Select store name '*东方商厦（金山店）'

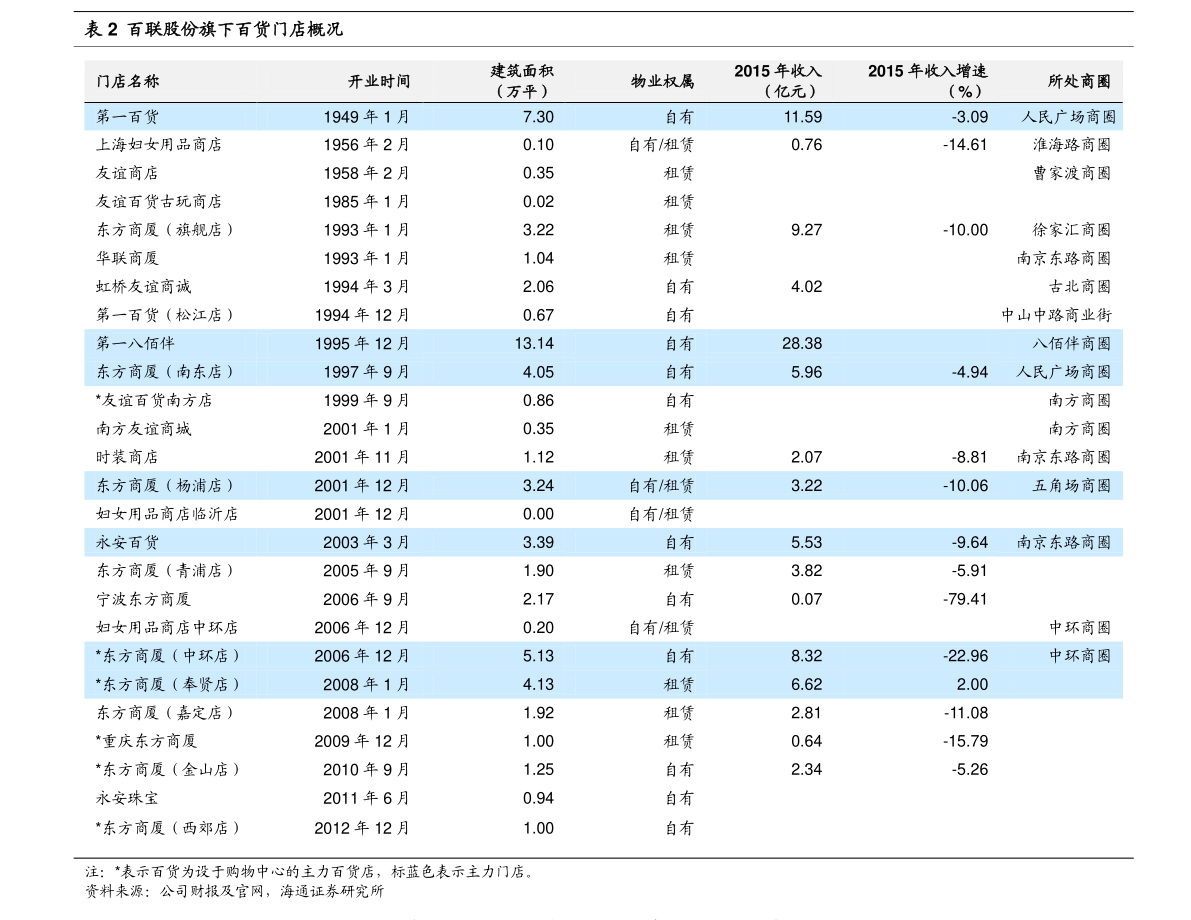[168, 770]
